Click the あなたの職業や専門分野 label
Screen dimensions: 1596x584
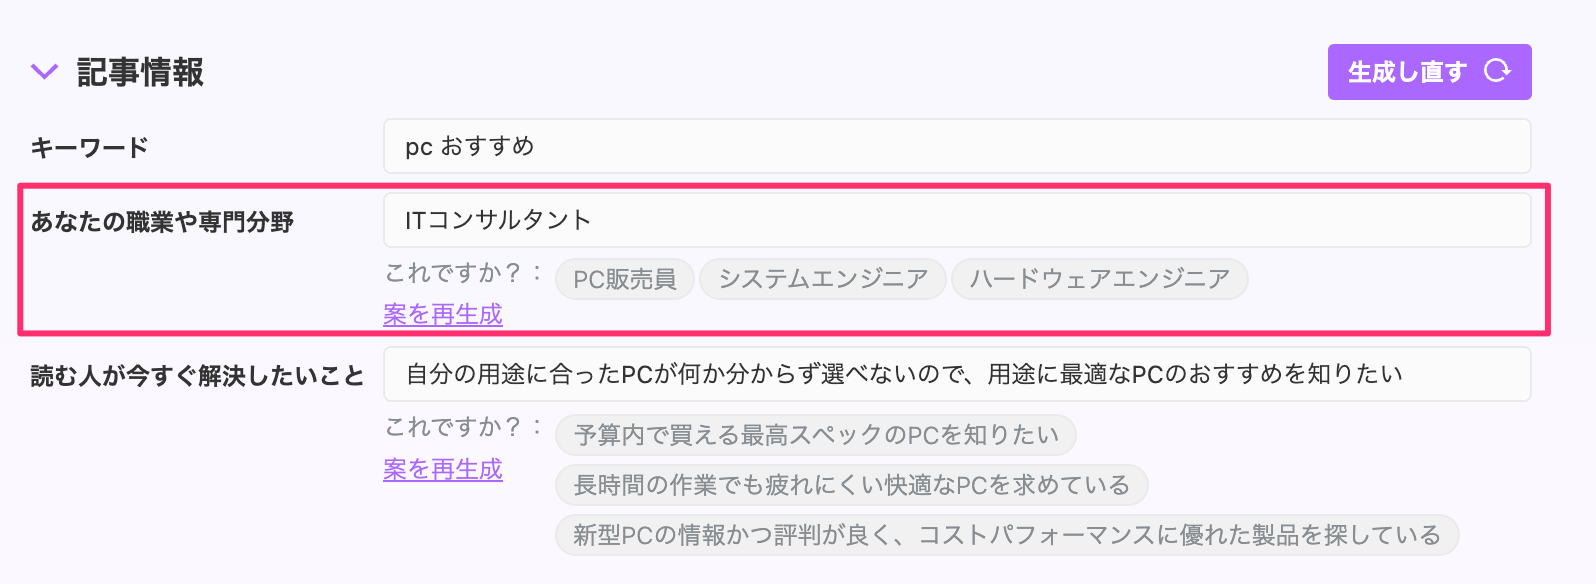click(x=162, y=222)
